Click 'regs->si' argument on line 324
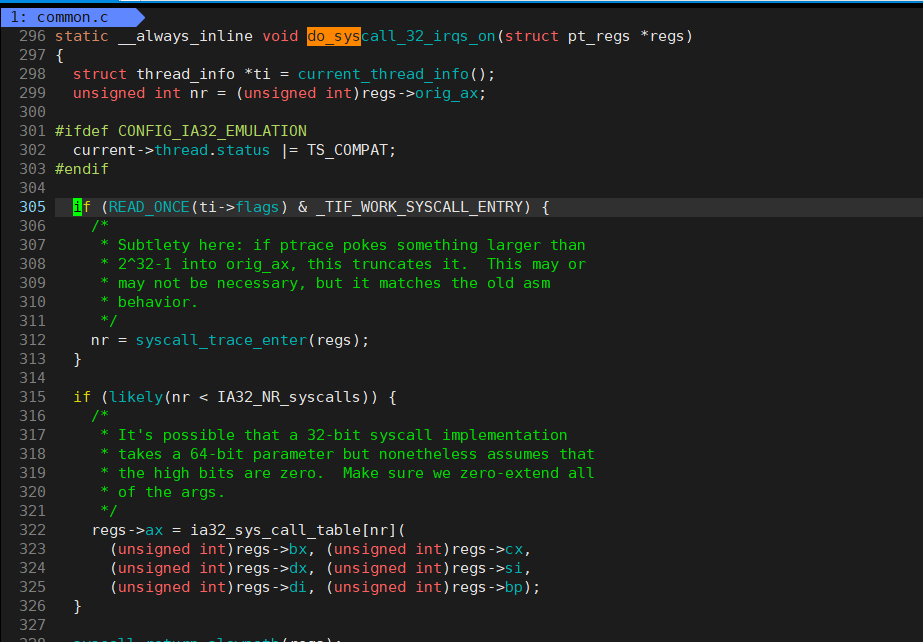Screen dimensions: 923x642 point(487,568)
